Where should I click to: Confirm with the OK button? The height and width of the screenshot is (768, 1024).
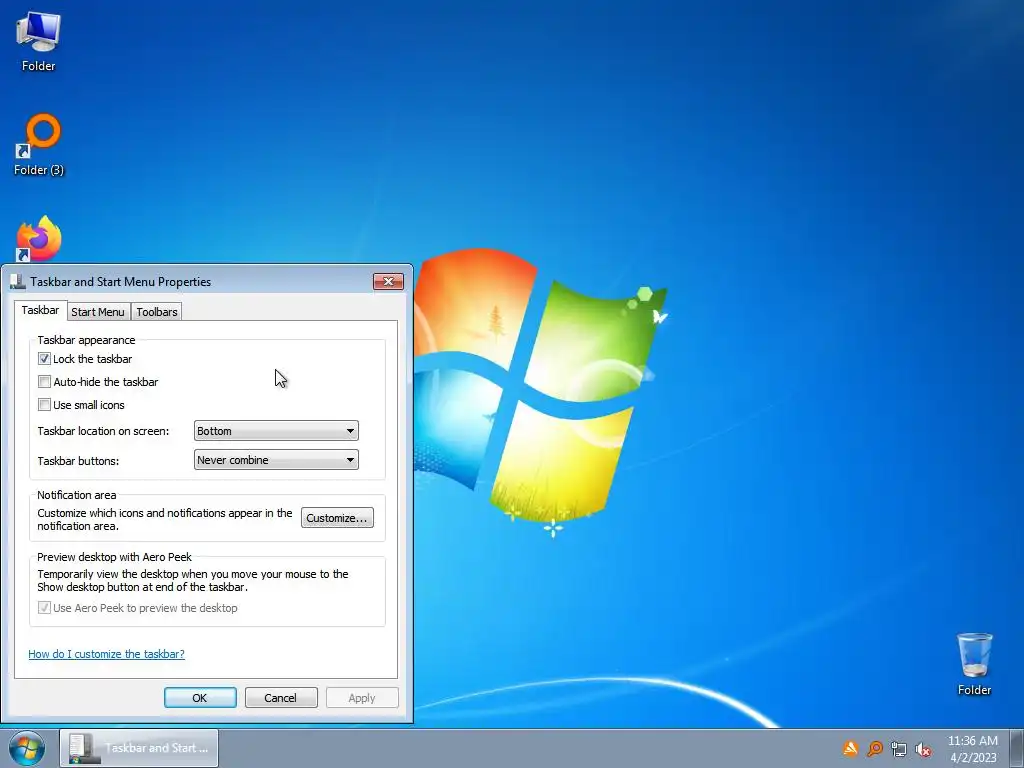tap(200, 697)
